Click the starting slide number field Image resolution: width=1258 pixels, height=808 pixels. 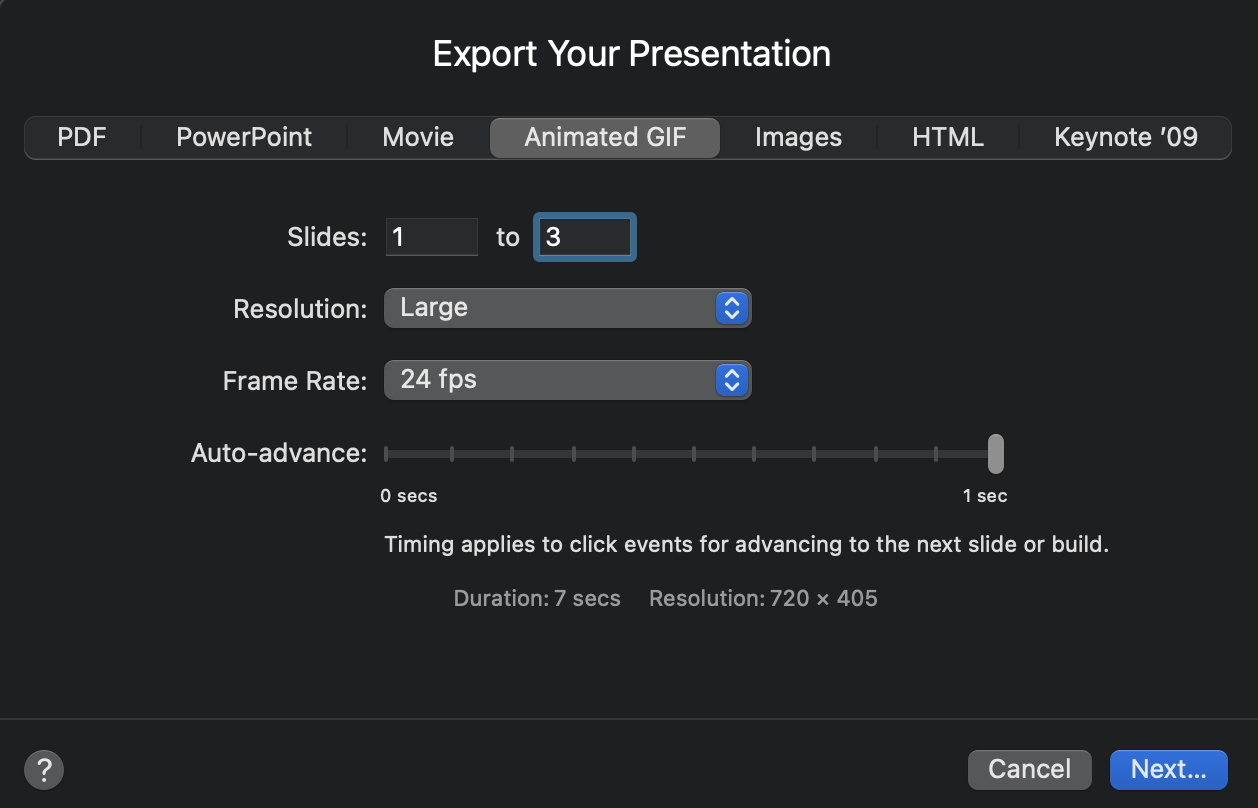click(x=431, y=237)
